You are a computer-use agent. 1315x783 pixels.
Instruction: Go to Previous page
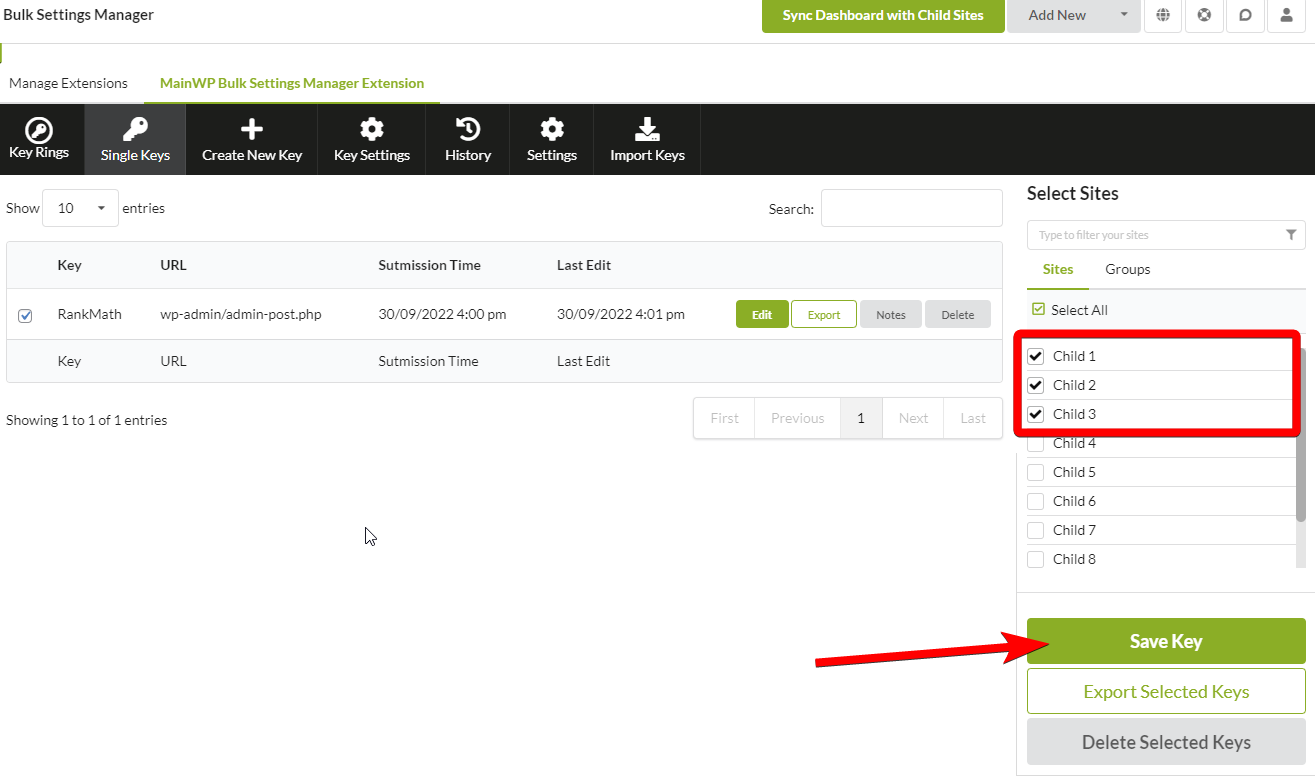(798, 418)
